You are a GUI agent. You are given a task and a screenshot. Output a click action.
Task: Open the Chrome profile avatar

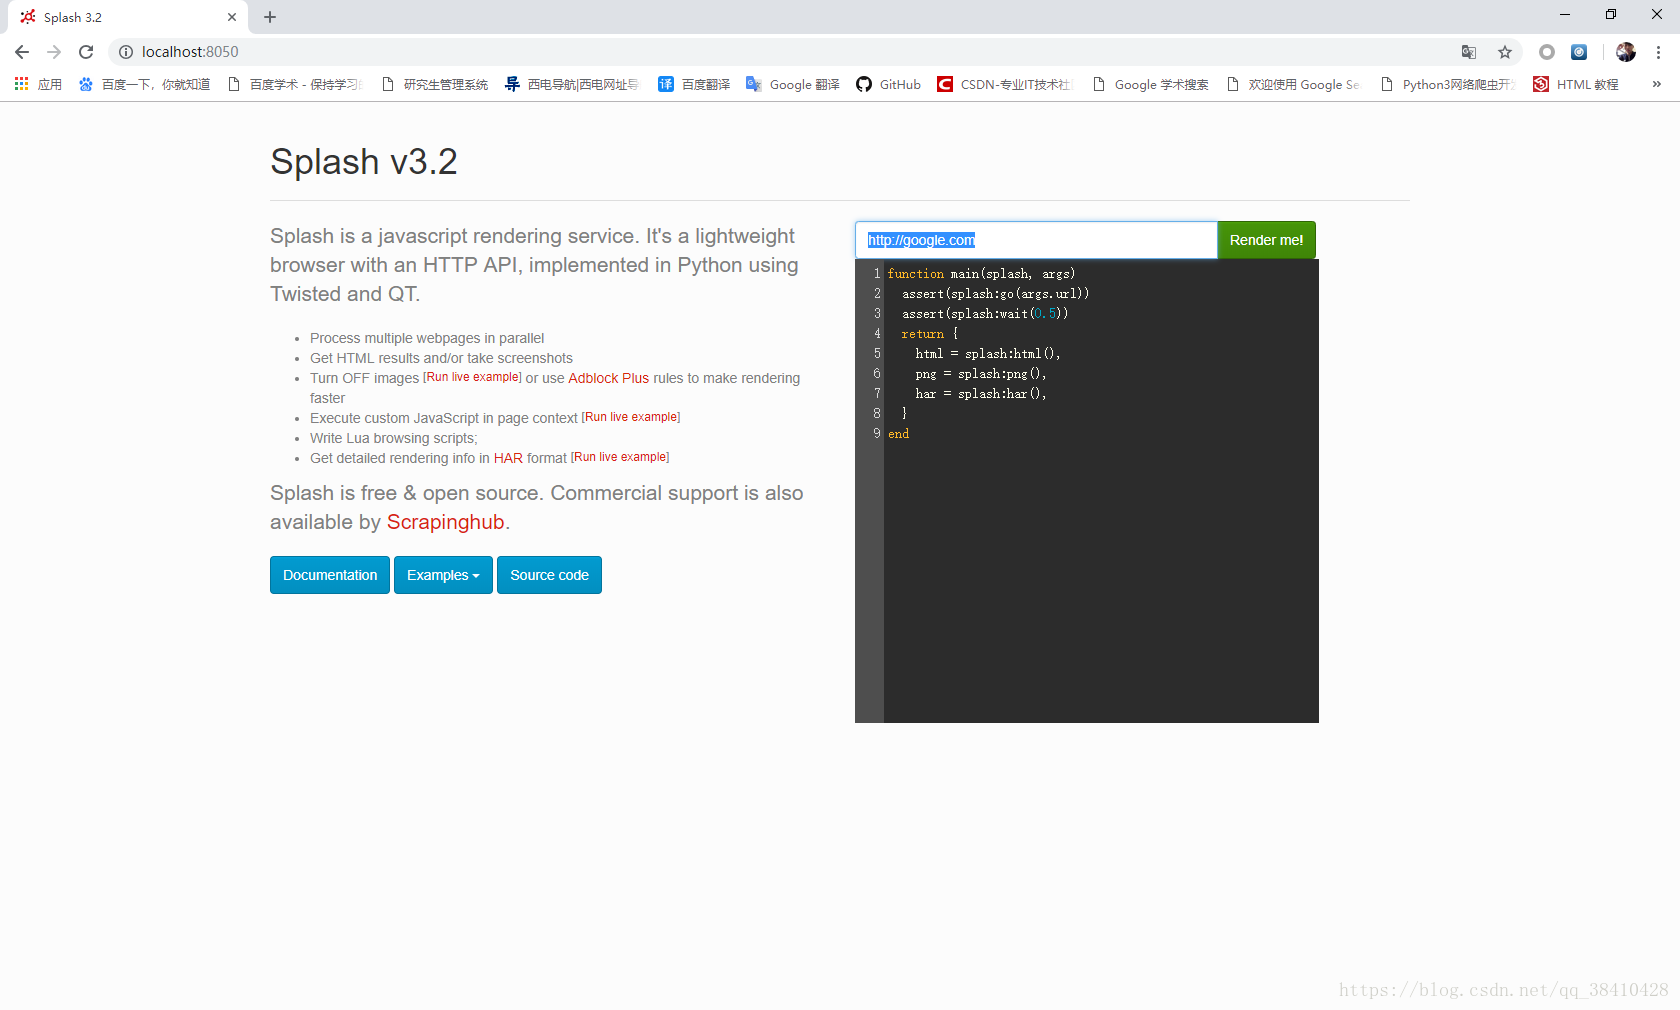click(x=1626, y=52)
